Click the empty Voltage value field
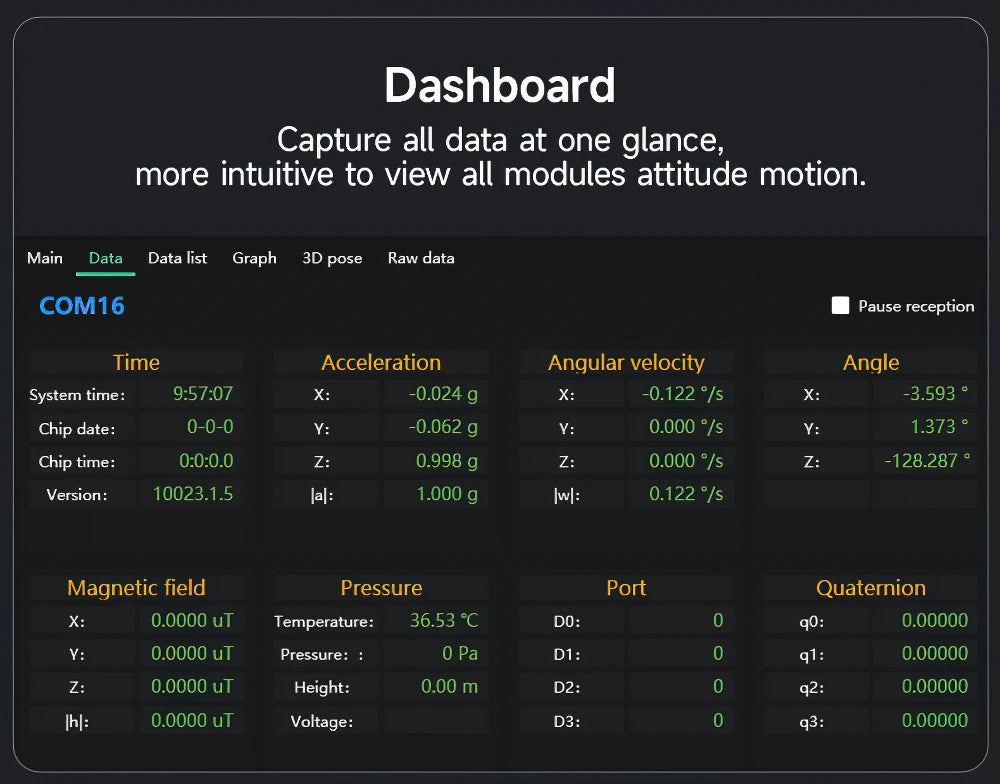1000x784 pixels. tap(436, 721)
